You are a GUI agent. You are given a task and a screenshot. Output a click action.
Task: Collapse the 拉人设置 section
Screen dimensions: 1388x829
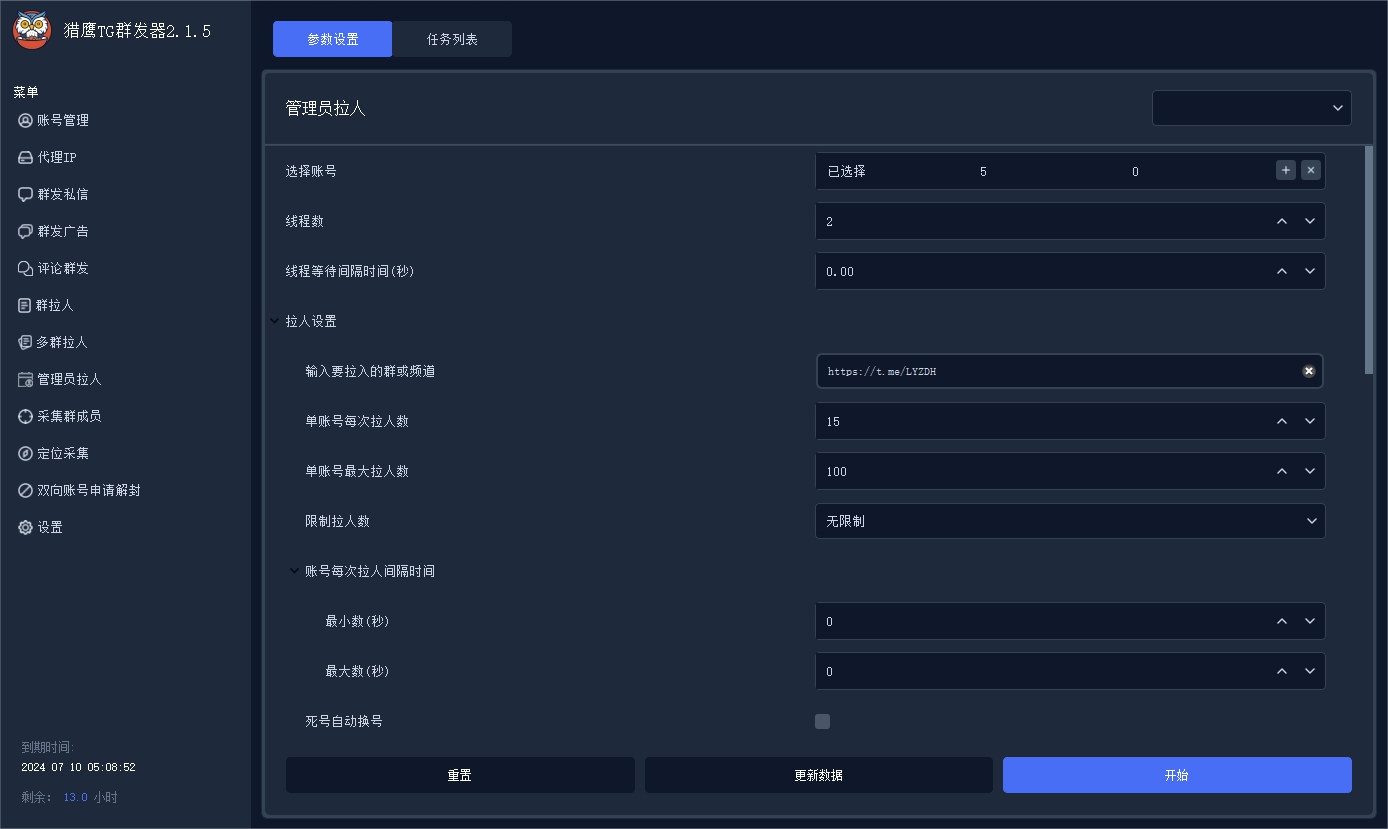[x=274, y=321]
